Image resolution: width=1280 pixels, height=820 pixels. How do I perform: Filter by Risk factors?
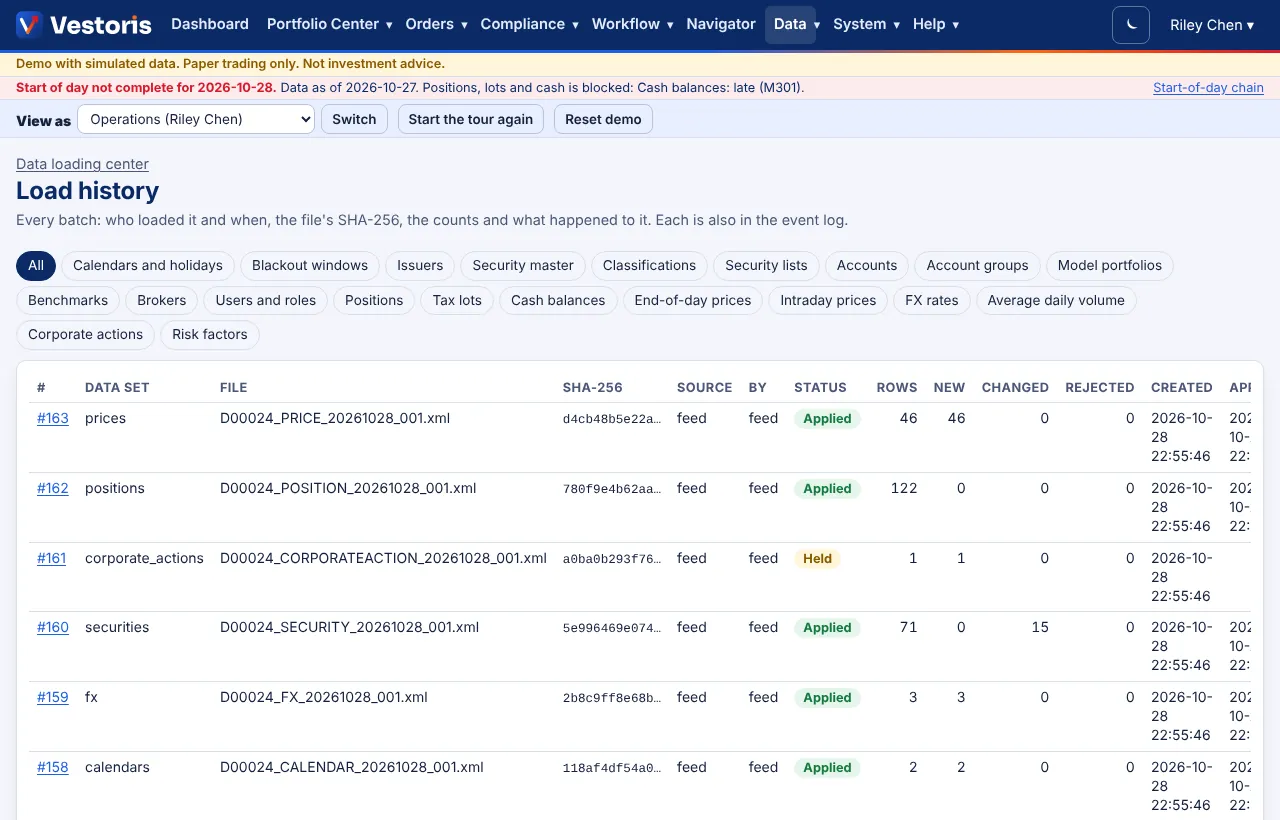point(210,334)
